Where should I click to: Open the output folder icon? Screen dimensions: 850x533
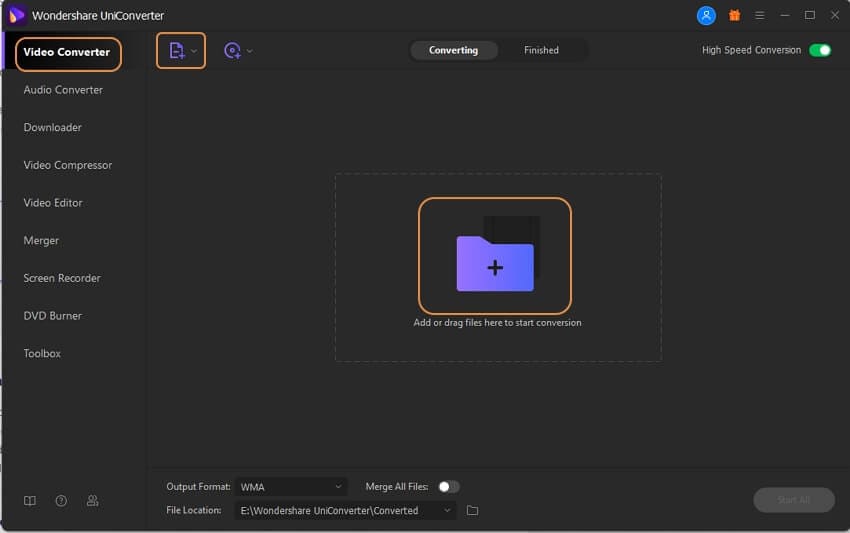[x=472, y=510]
